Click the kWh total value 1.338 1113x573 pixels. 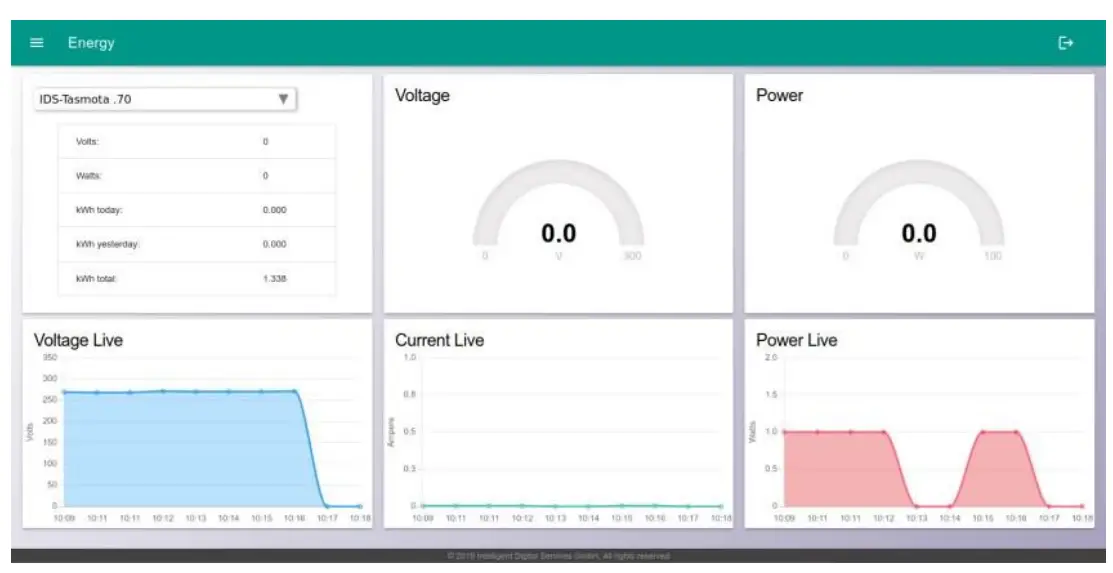pos(274,278)
